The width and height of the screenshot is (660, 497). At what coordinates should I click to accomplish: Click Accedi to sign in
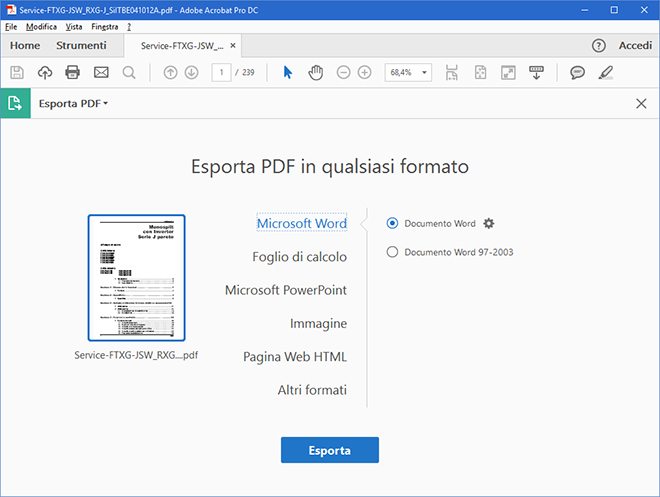[x=635, y=46]
